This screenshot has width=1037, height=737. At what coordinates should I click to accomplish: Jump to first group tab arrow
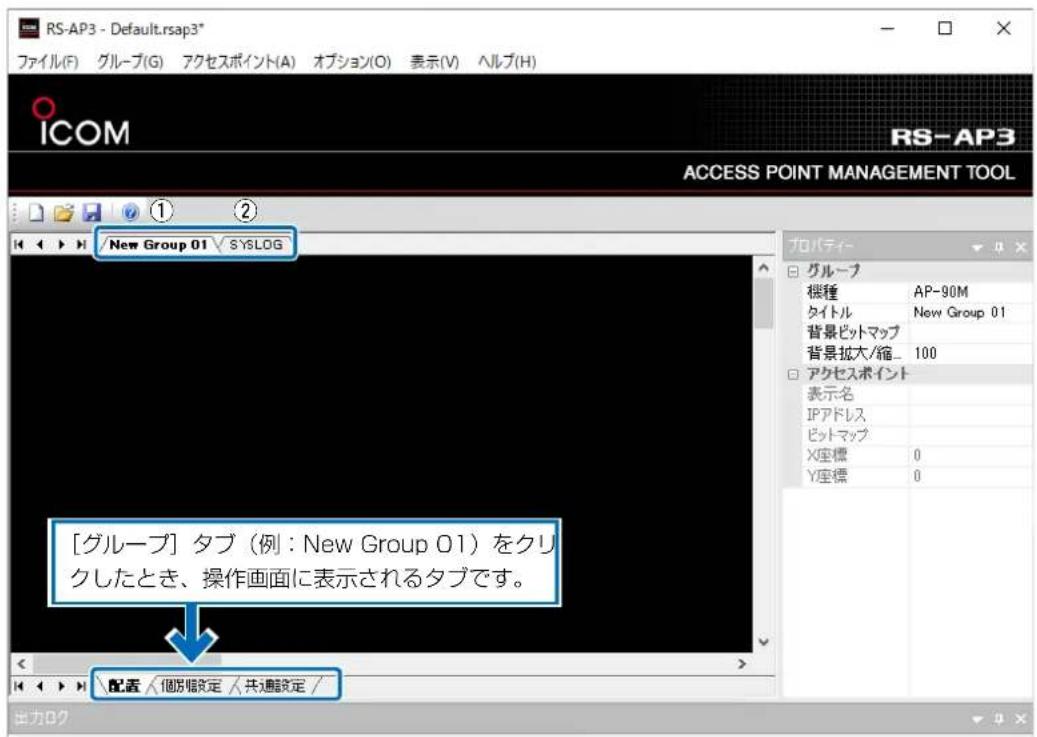19,245
